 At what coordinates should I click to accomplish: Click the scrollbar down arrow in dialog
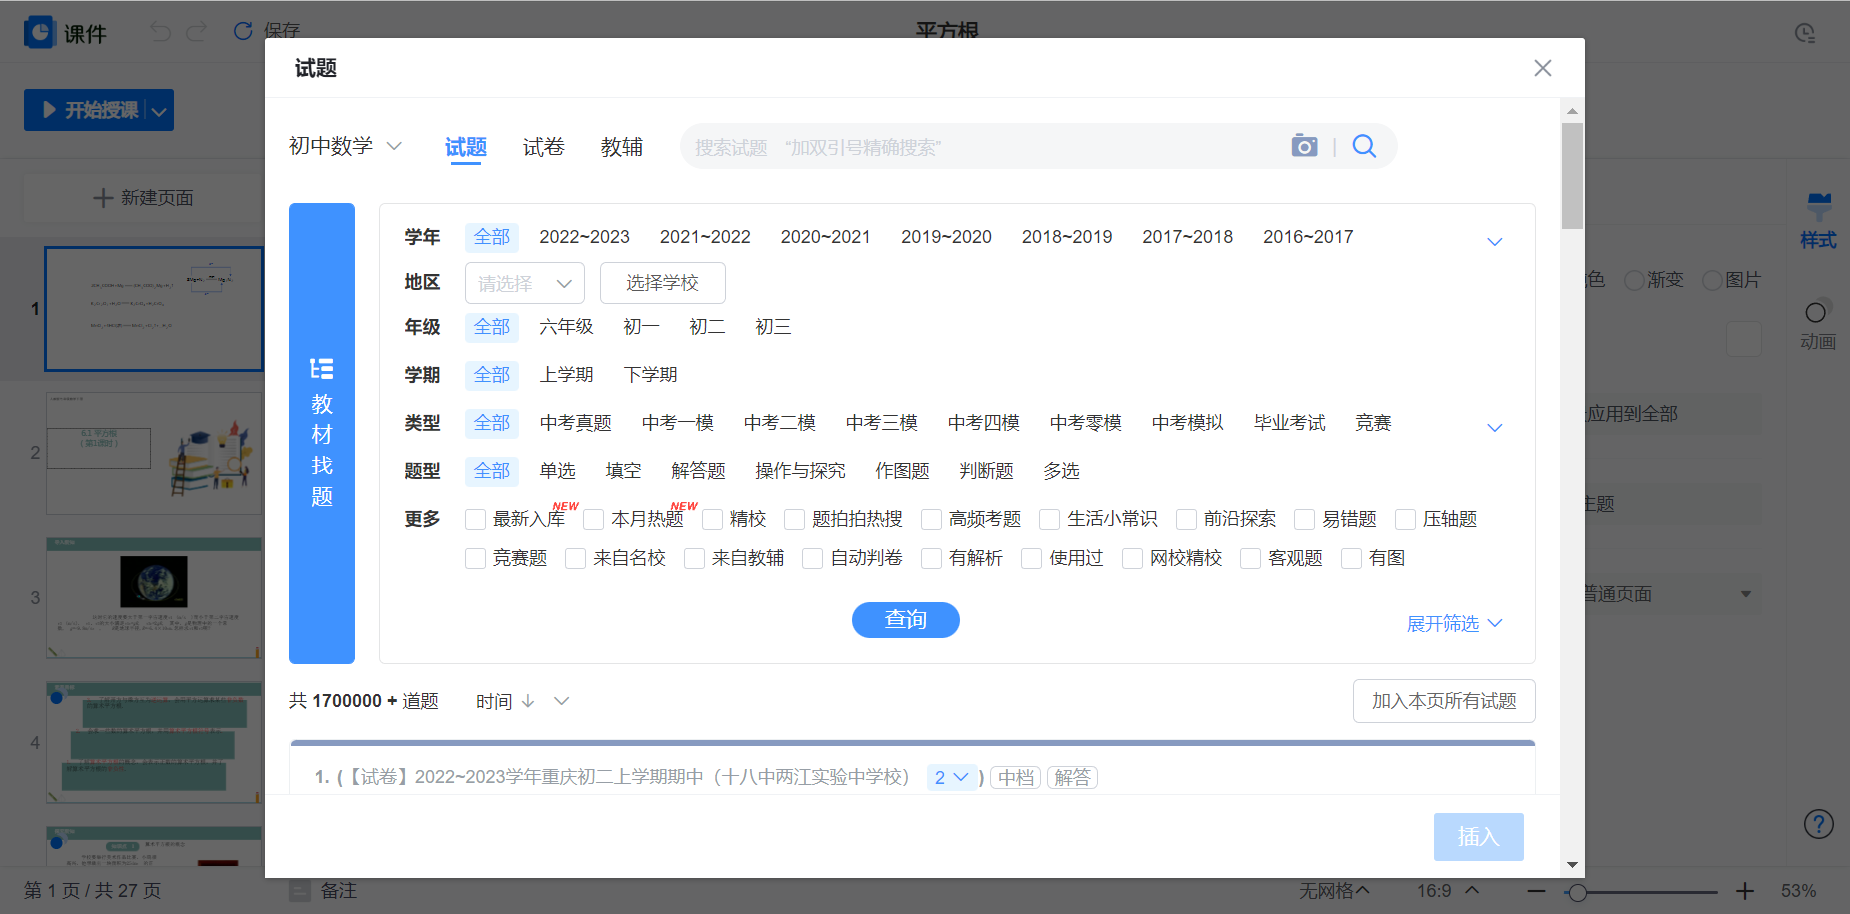pyautogui.click(x=1572, y=865)
